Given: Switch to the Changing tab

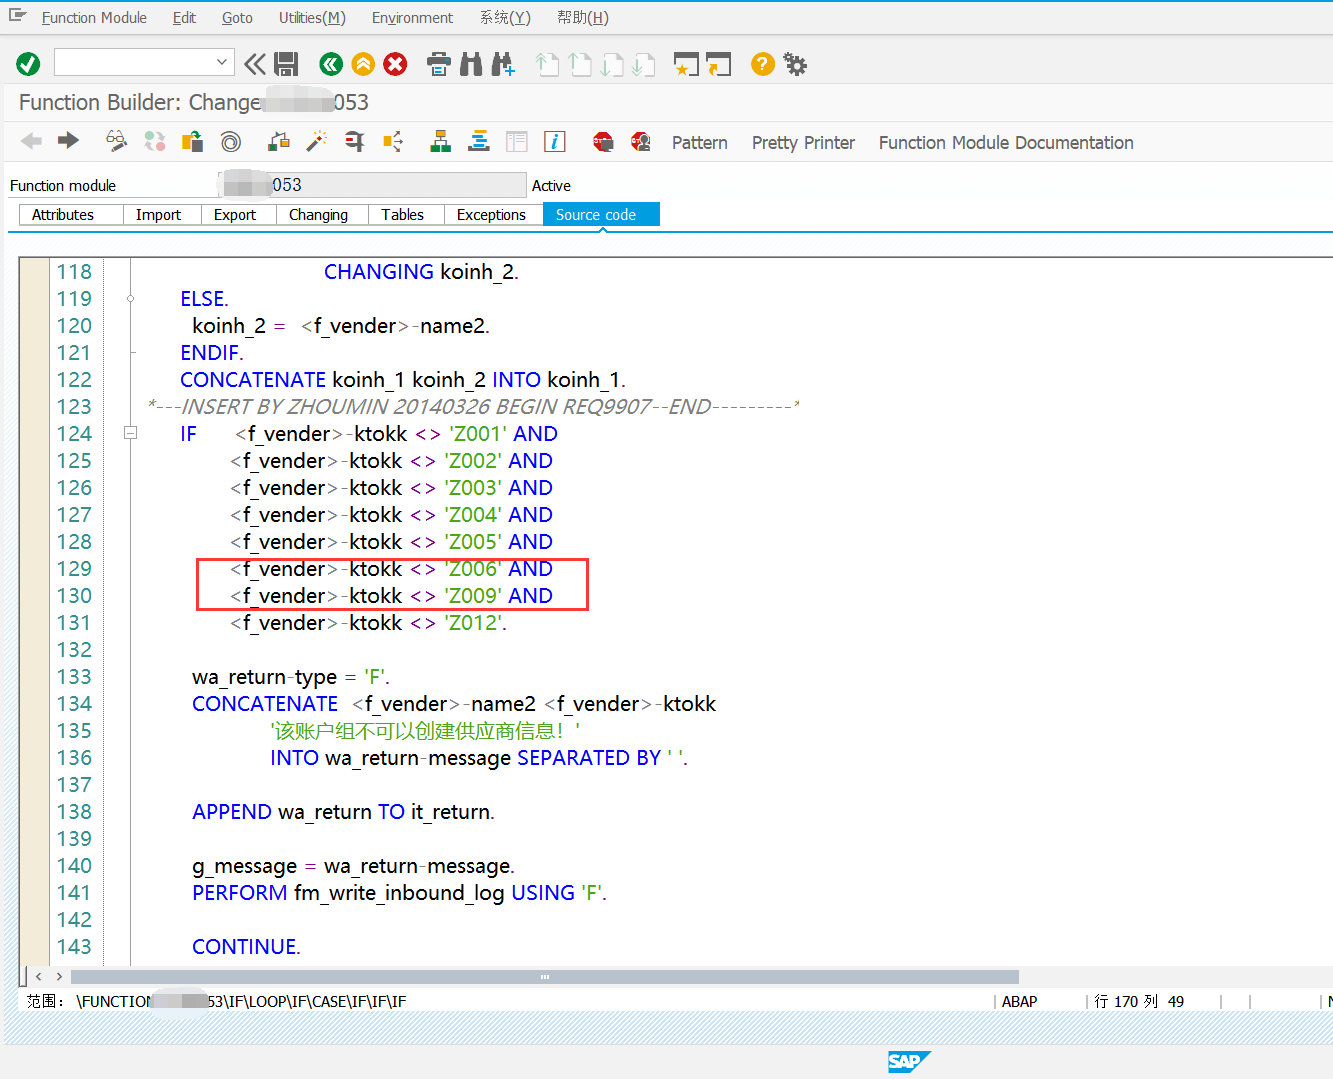Looking at the screenshot, I should click(322, 214).
